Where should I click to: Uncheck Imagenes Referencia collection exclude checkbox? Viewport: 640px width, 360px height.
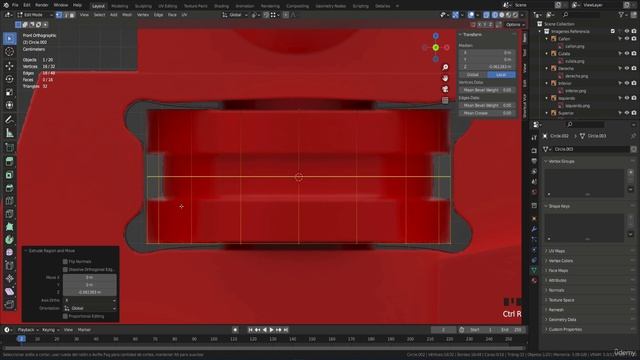click(613, 31)
